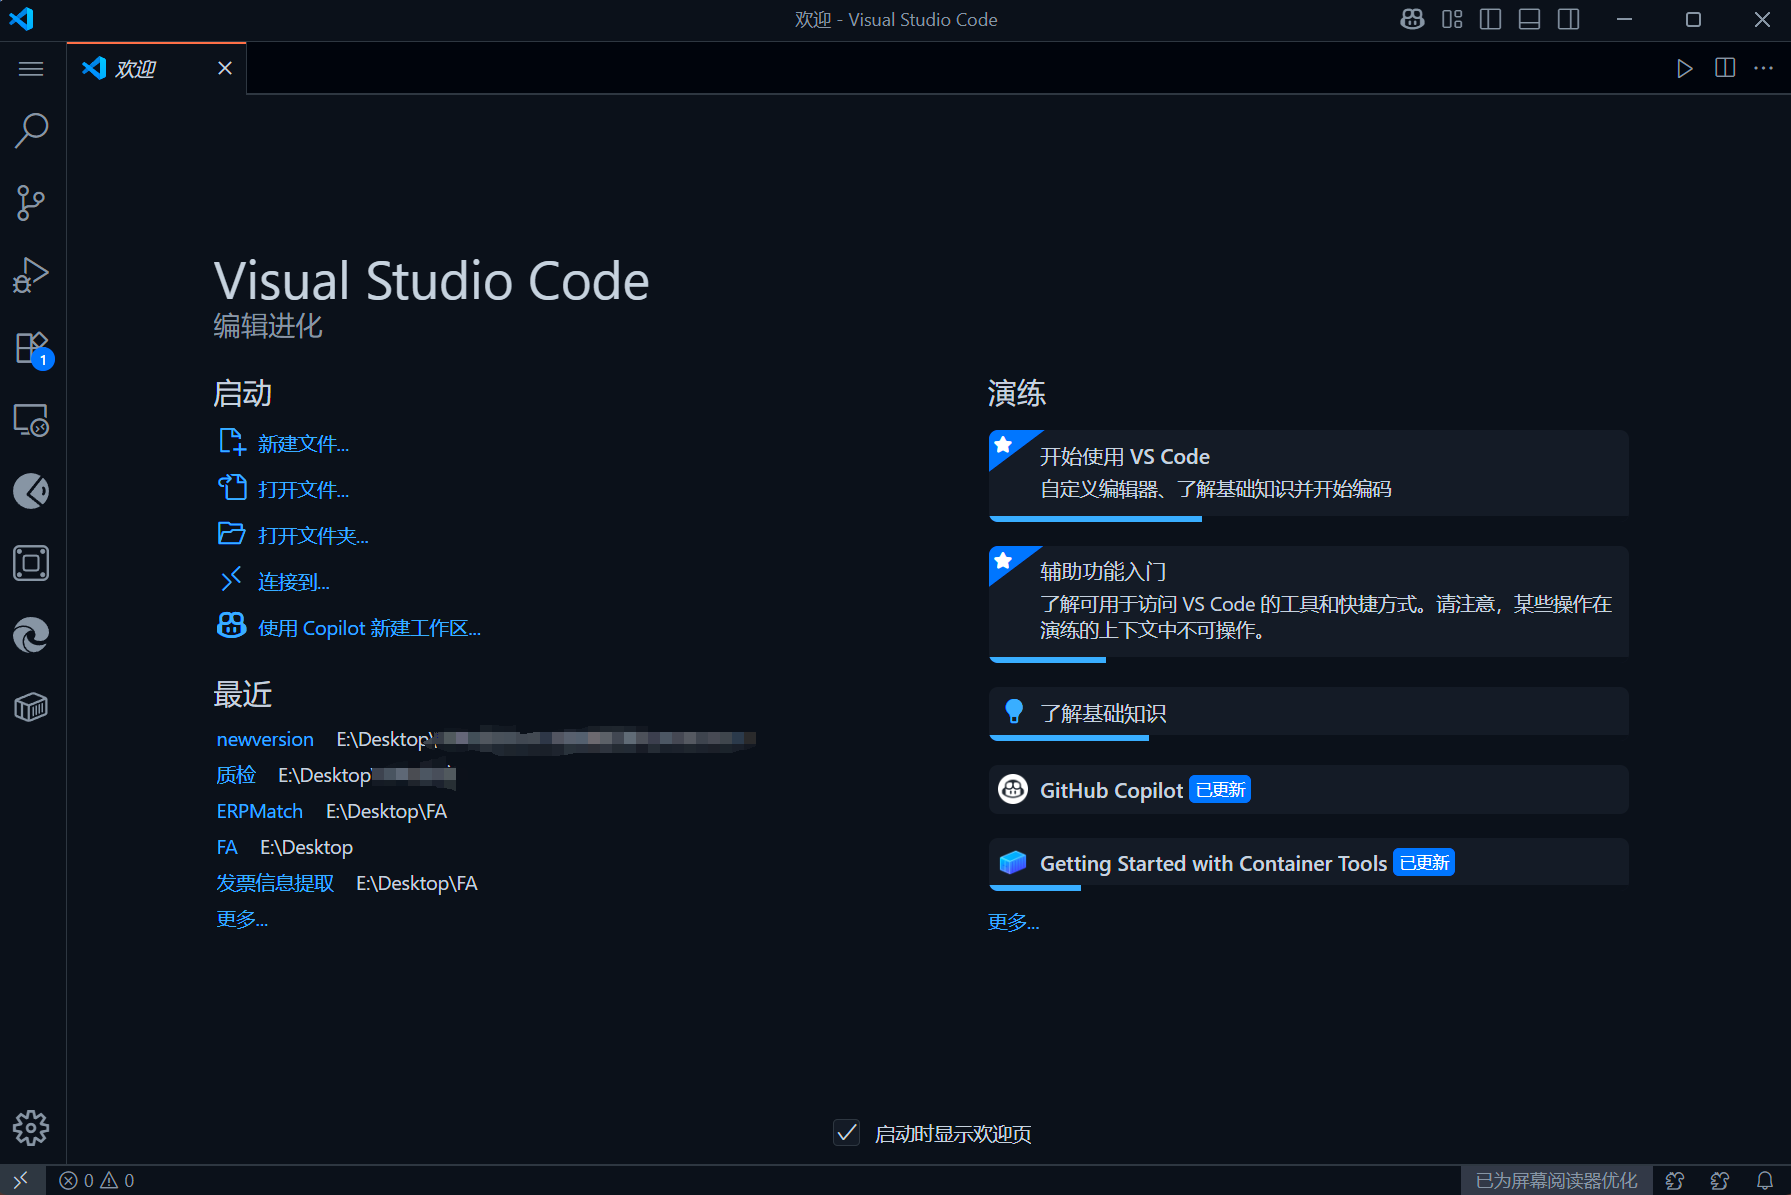Click the left Copilot status icon
Viewport: 1791px width, 1195px height.
coord(1675,1180)
